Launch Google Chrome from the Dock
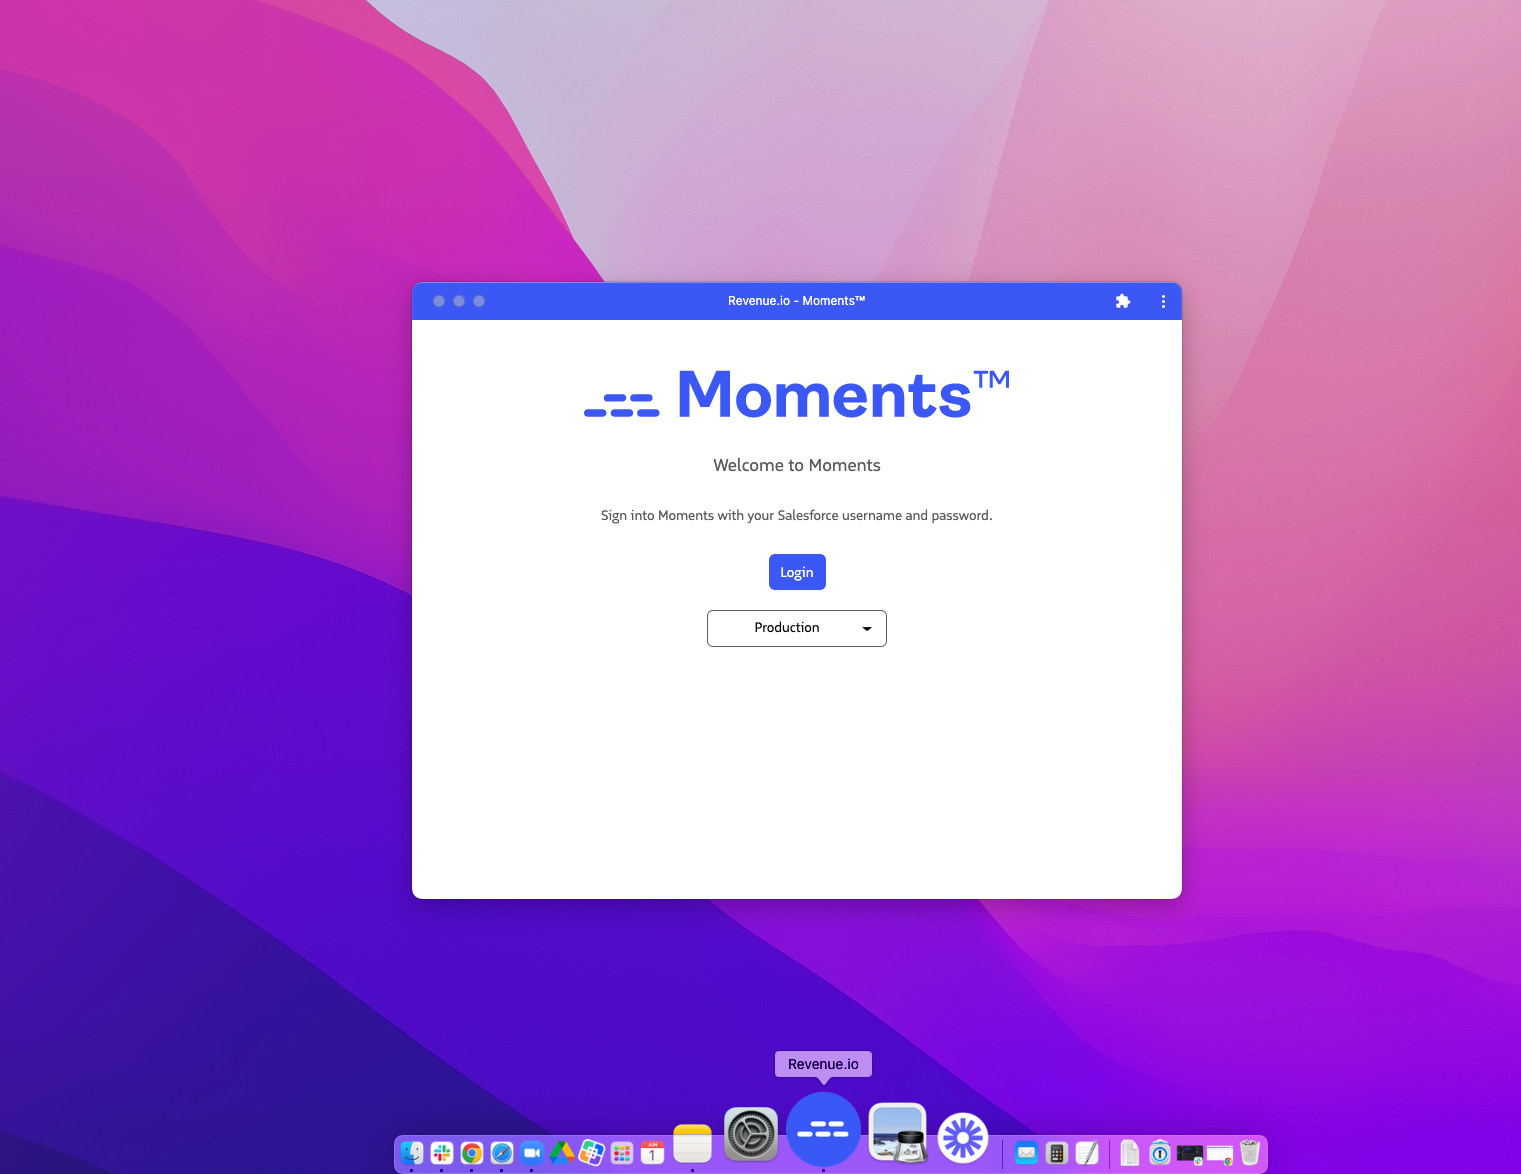This screenshot has width=1521, height=1174. pos(472,1153)
